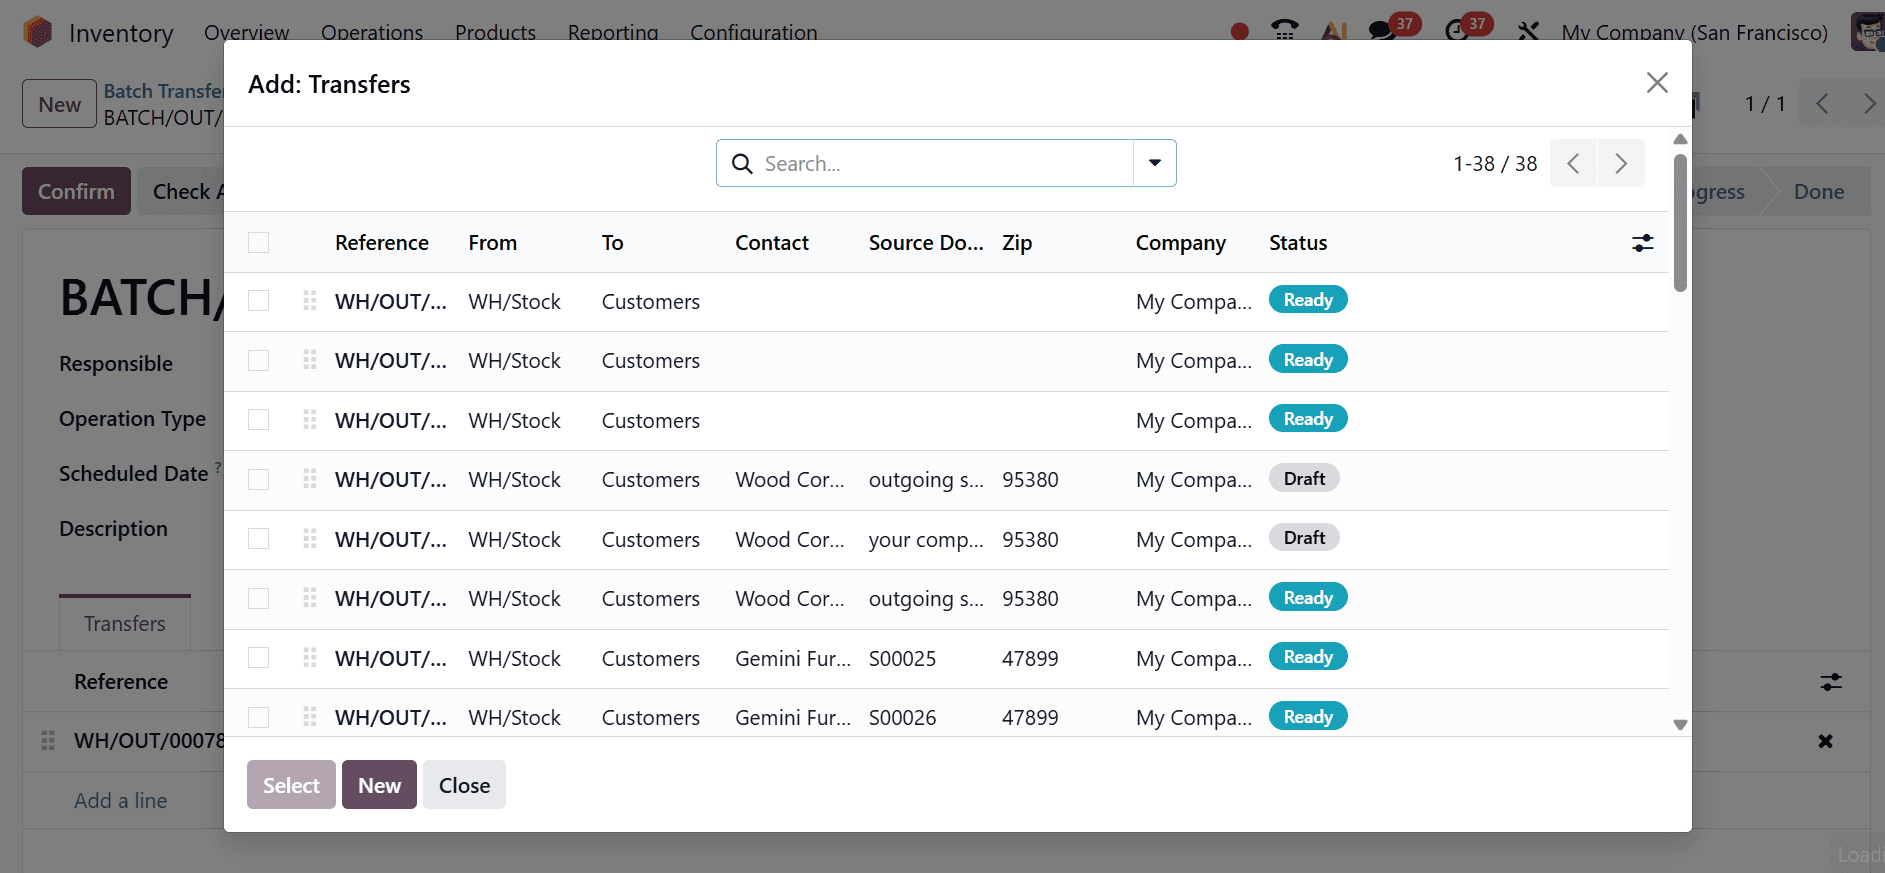Open the Reporting menu

[x=613, y=32]
